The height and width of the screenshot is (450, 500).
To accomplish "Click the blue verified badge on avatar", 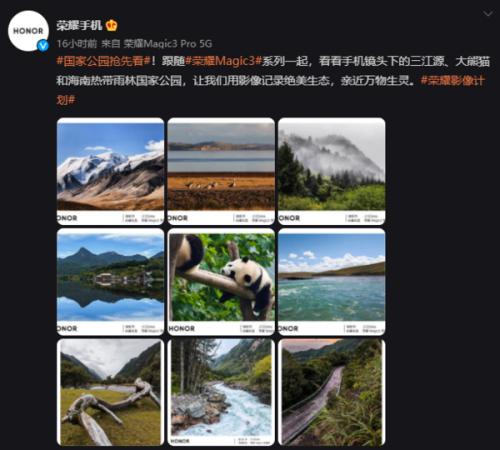I will 43,45.
